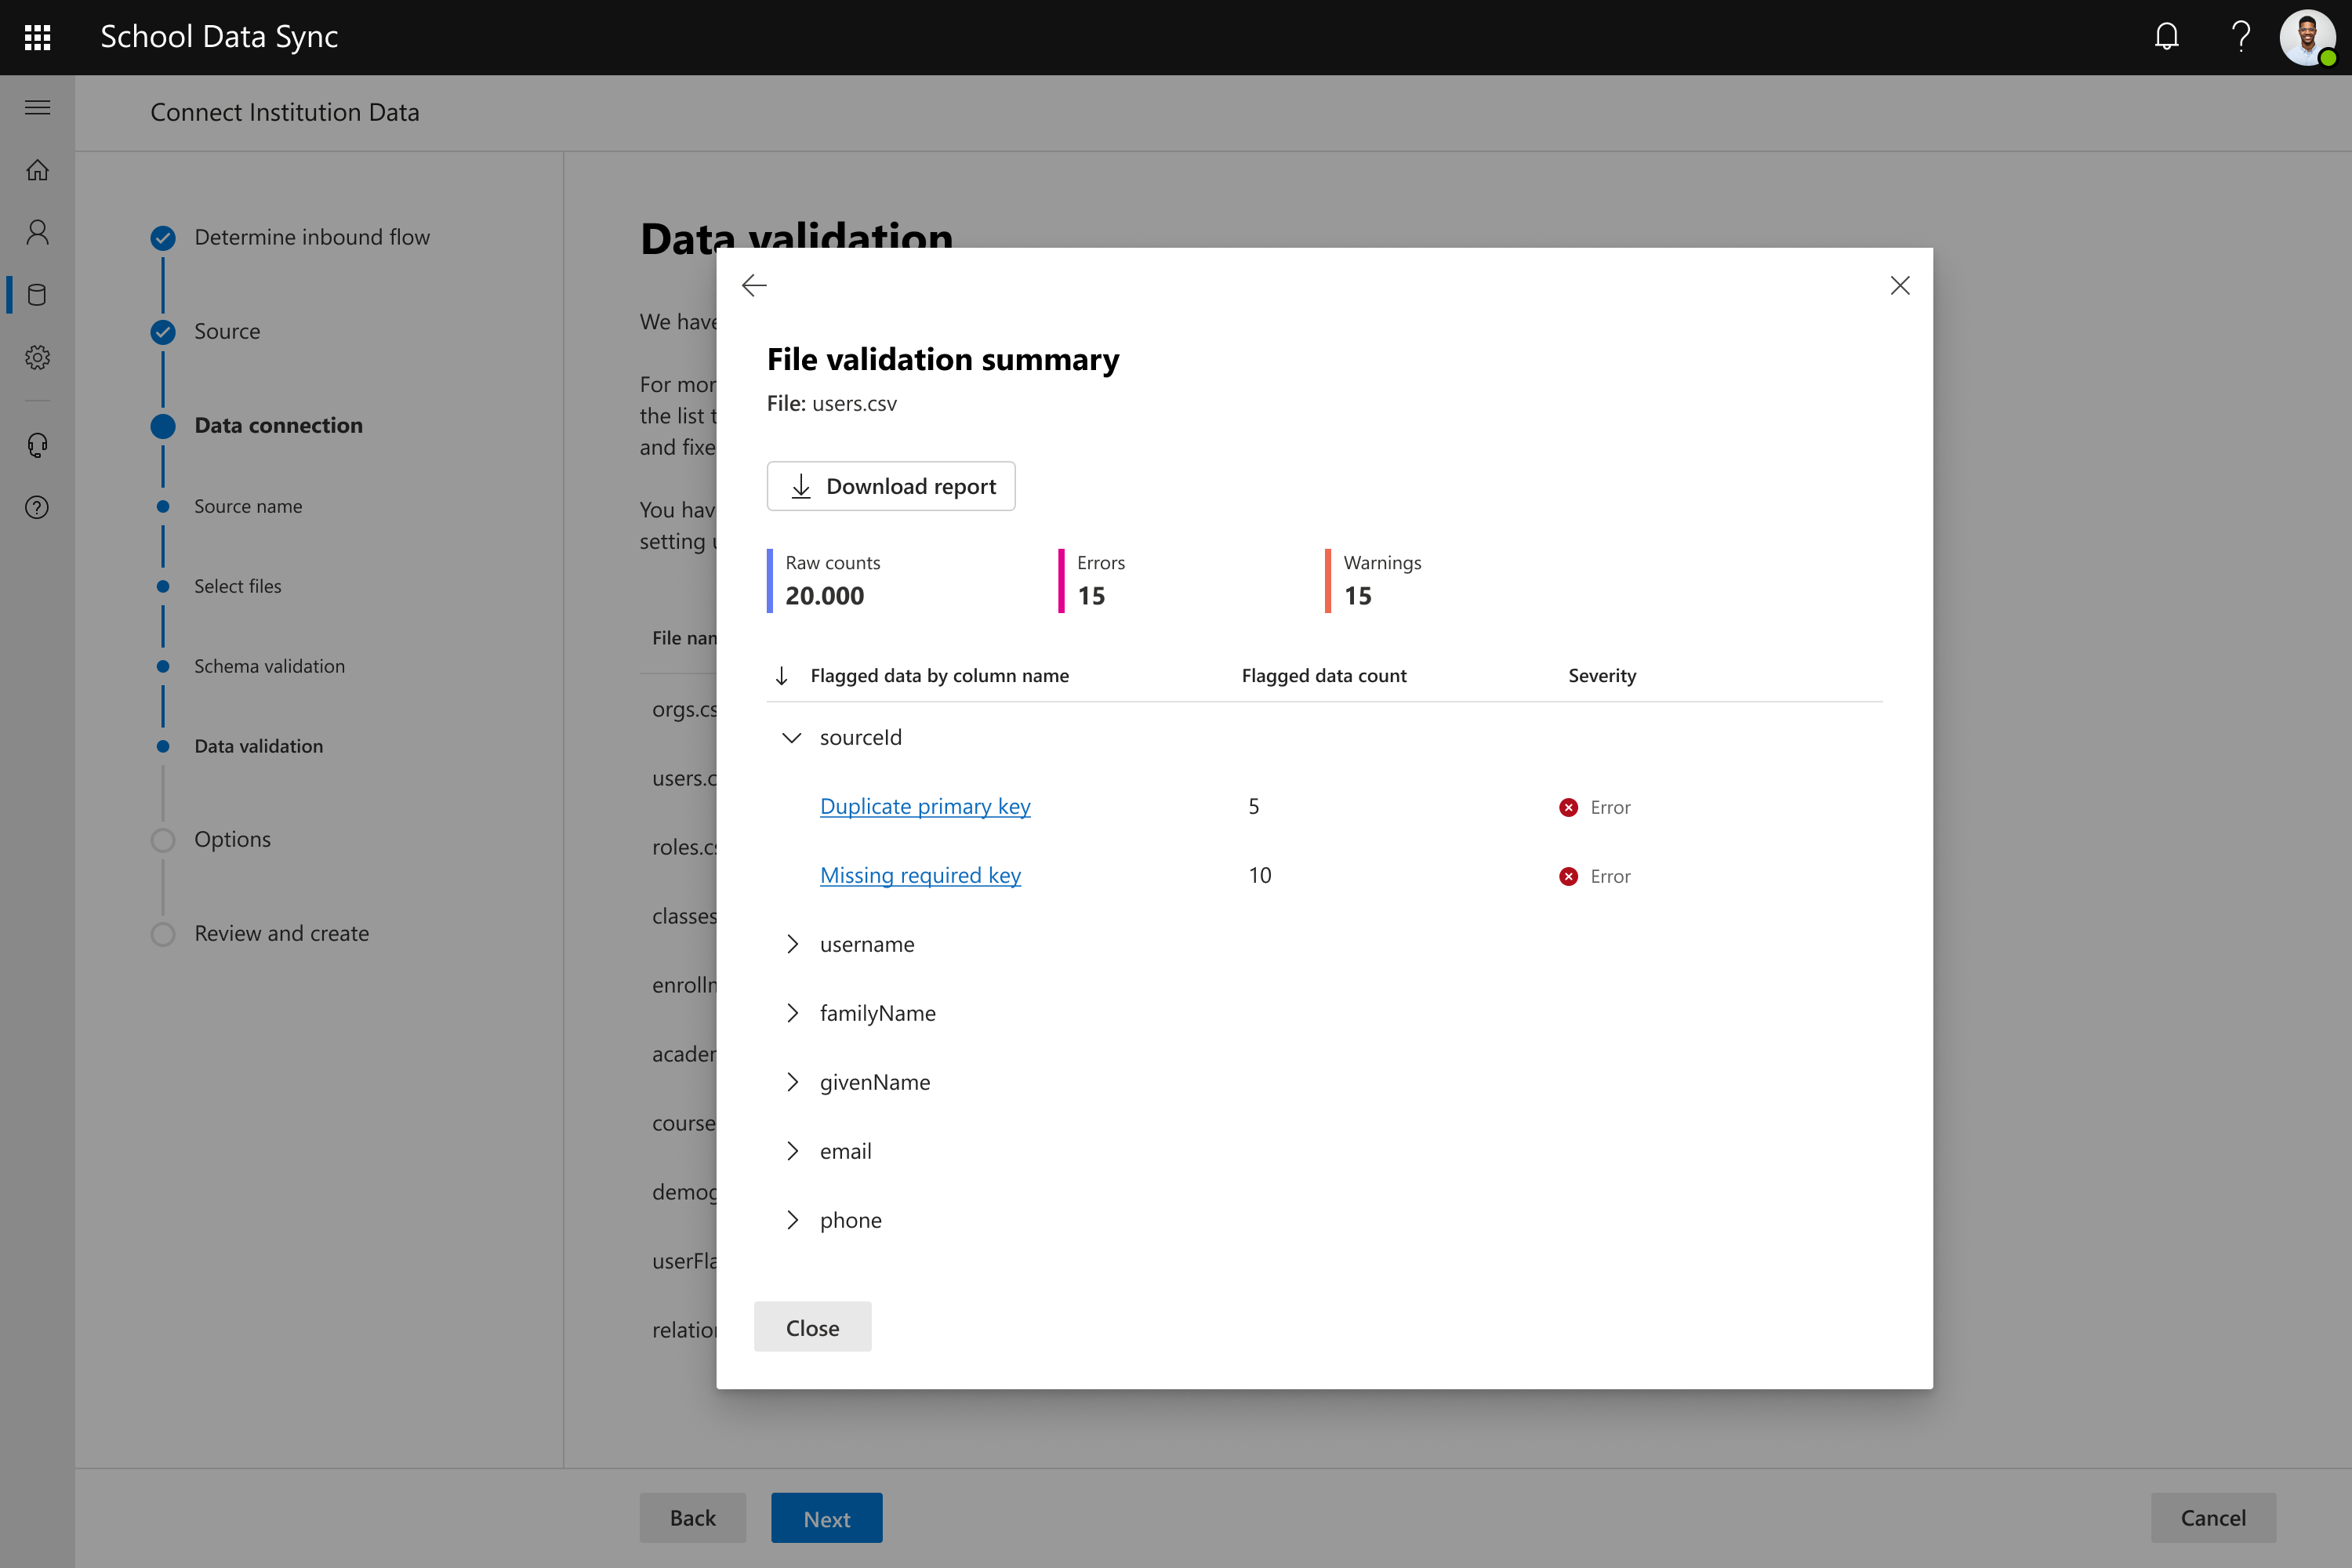Expand the givenName group

[792, 1082]
